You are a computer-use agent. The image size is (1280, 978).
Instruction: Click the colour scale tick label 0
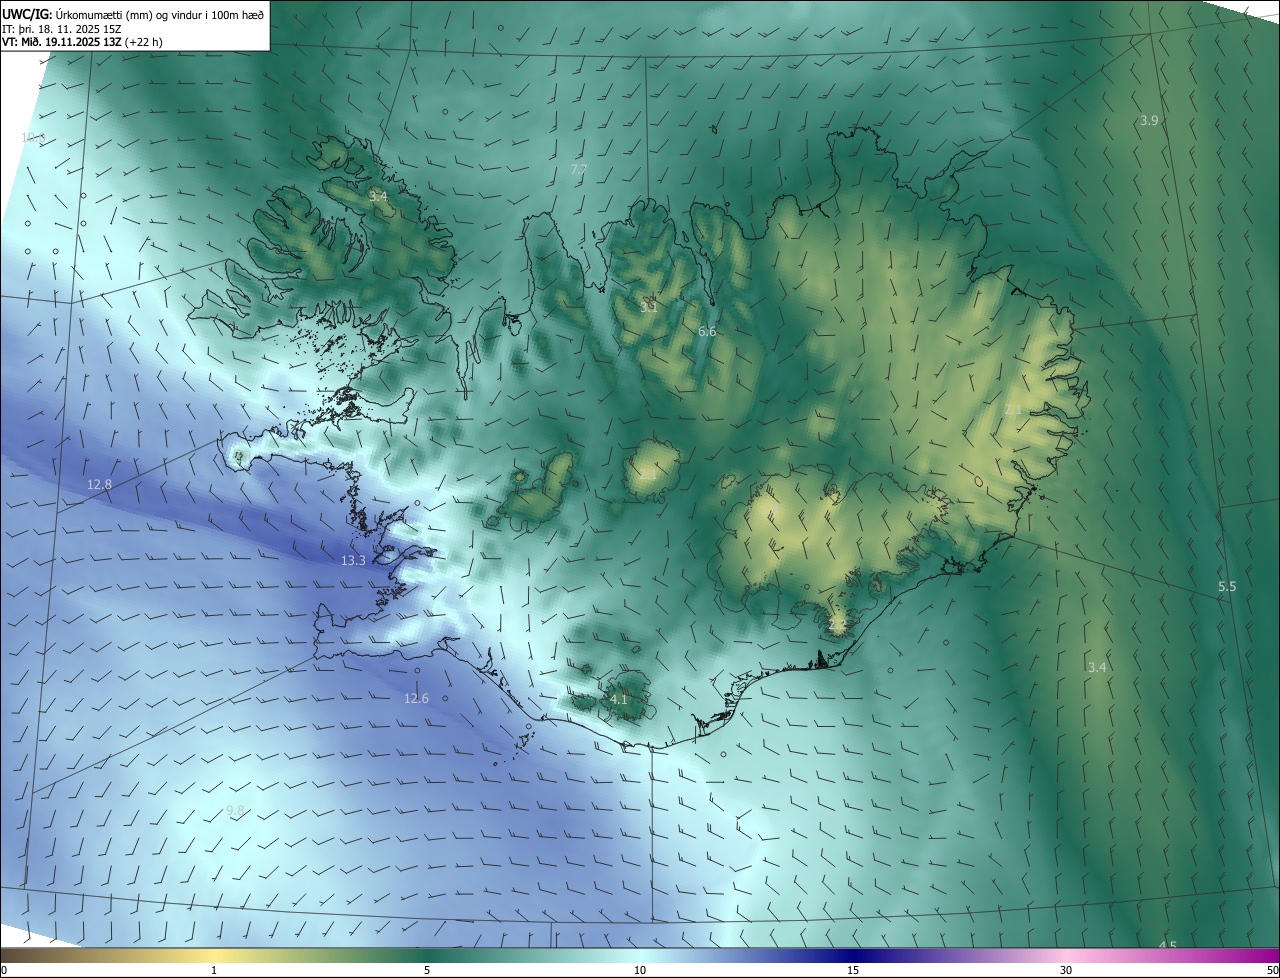click(x=4, y=970)
